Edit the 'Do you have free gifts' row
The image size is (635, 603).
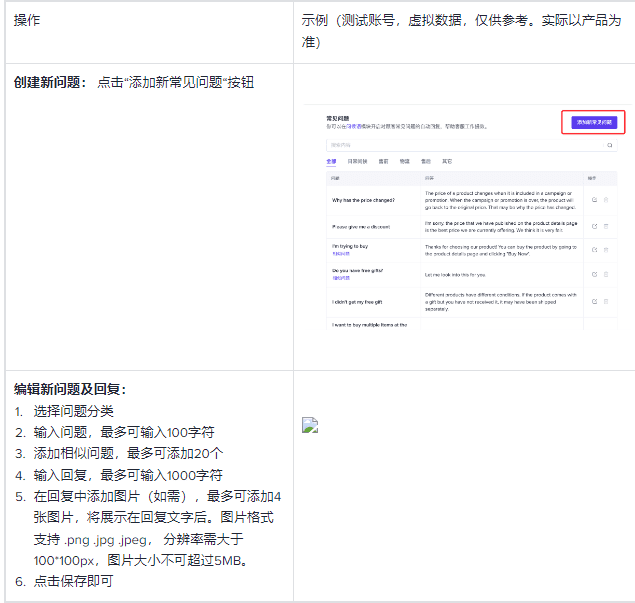[594, 274]
